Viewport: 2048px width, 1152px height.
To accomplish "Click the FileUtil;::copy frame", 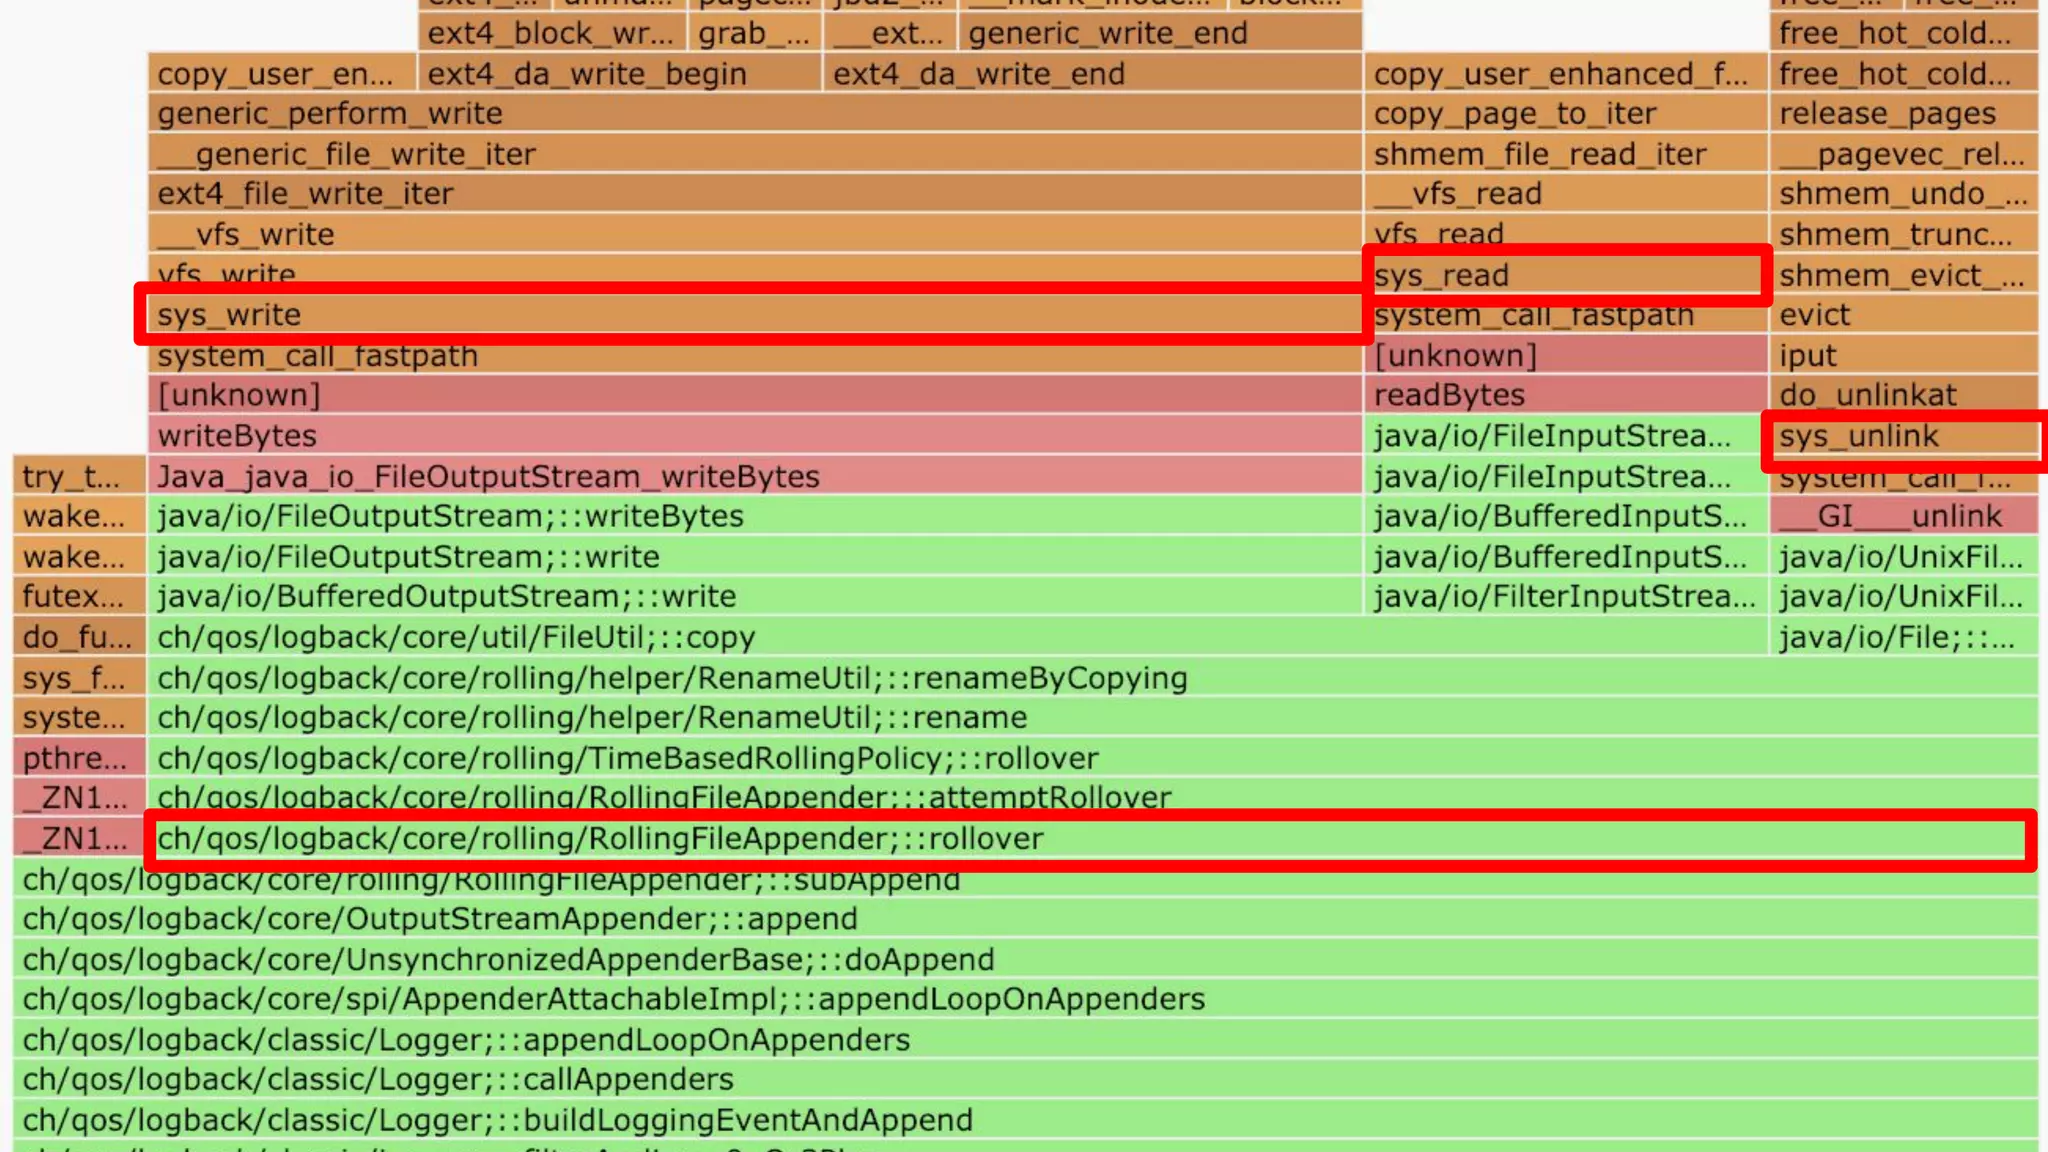I will [958, 637].
